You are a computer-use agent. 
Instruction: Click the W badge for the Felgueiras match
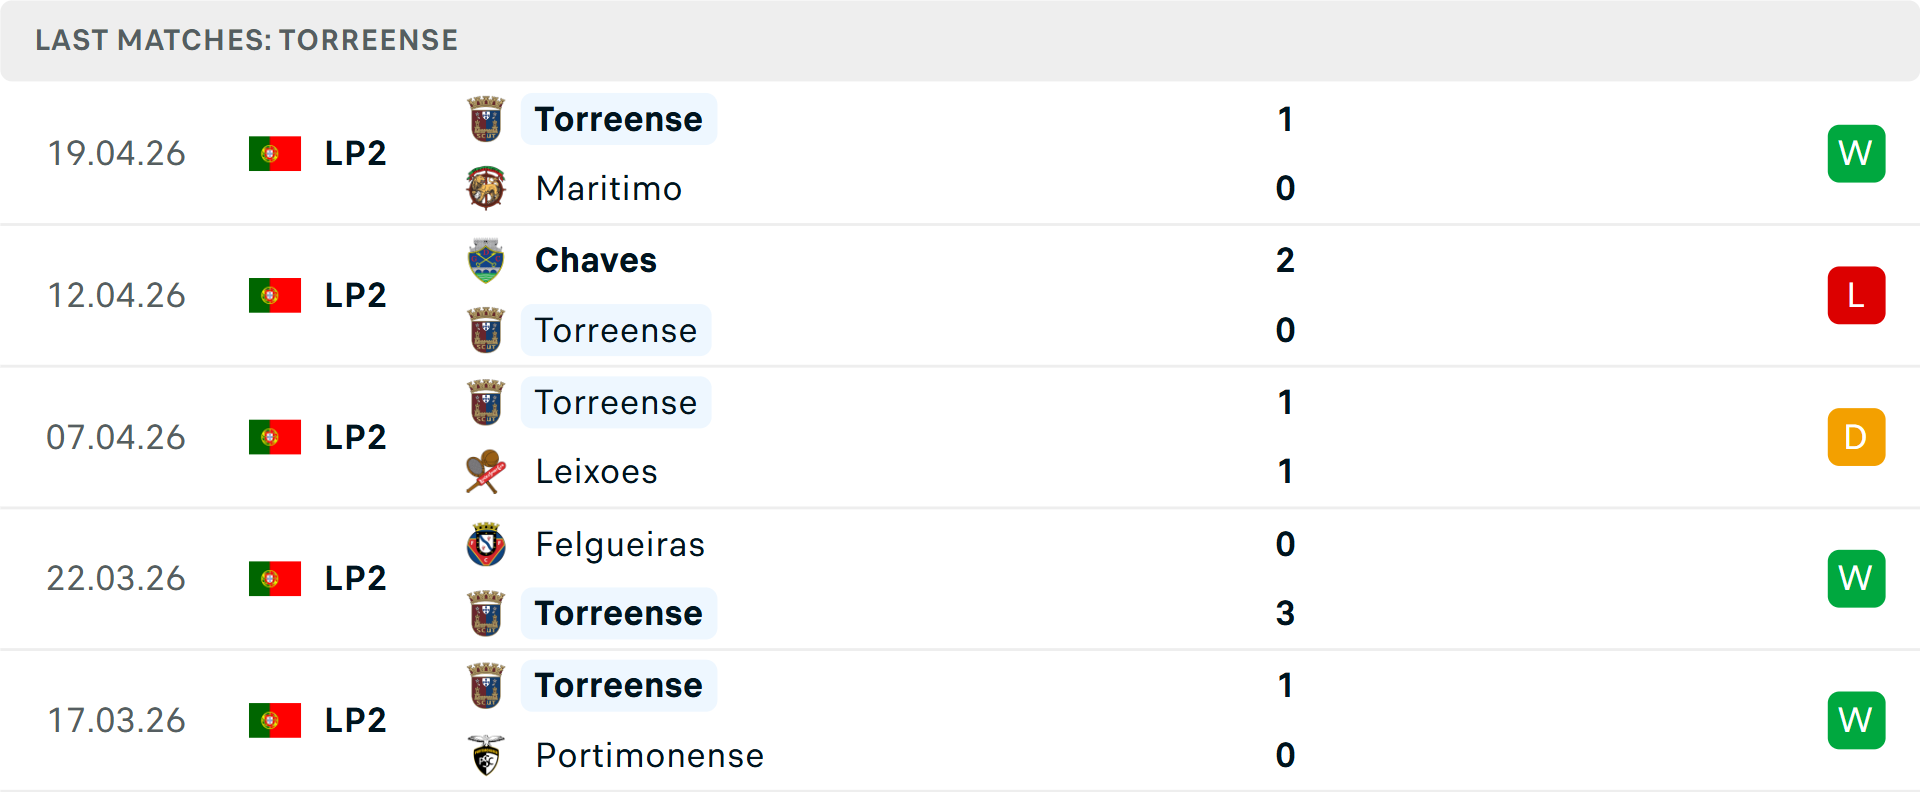click(1856, 579)
